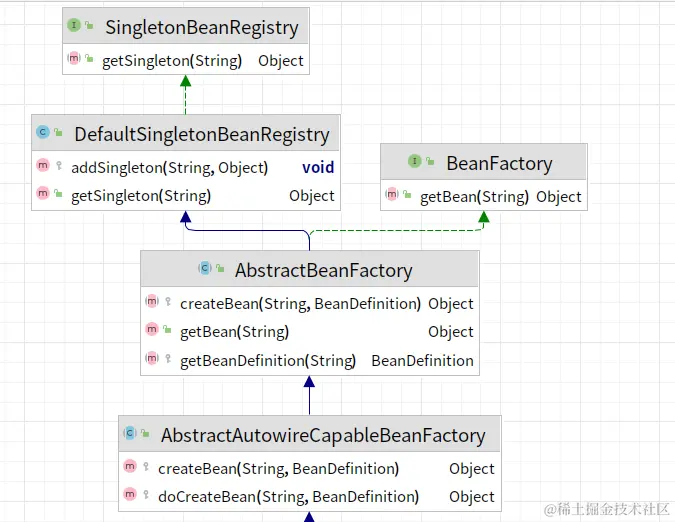Image resolution: width=675 pixels, height=522 pixels.
Task: Click the protected key icon on doCreateBean row
Action: [146, 494]
